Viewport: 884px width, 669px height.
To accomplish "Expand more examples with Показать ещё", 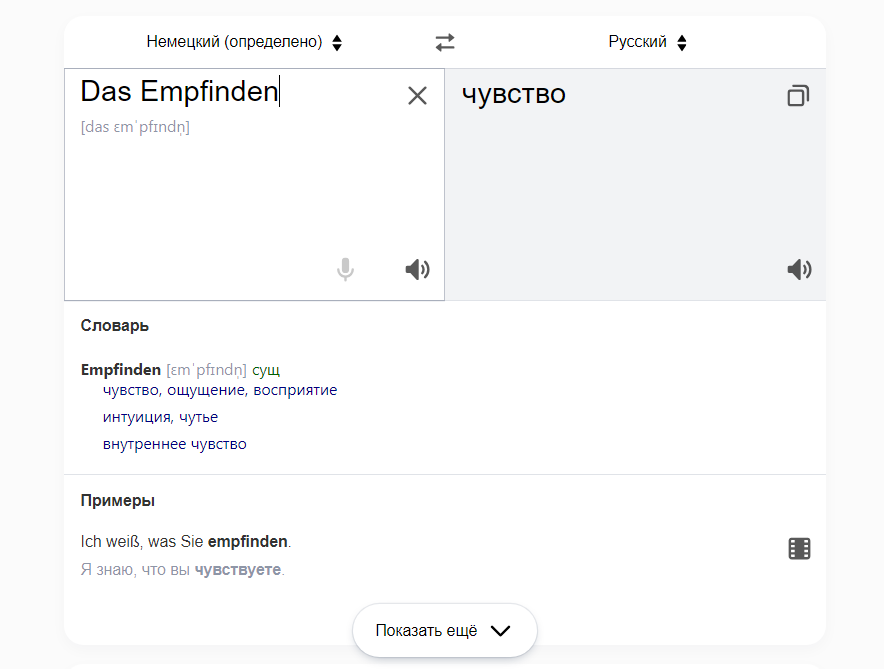I will pos(444,630).
